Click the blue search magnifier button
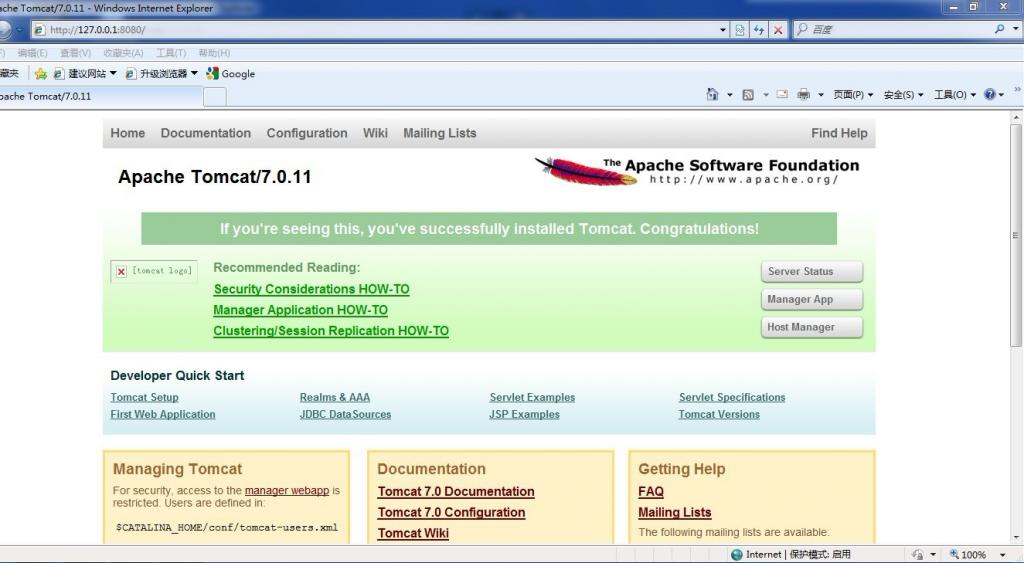1024x563 pixels. point(999,29)
